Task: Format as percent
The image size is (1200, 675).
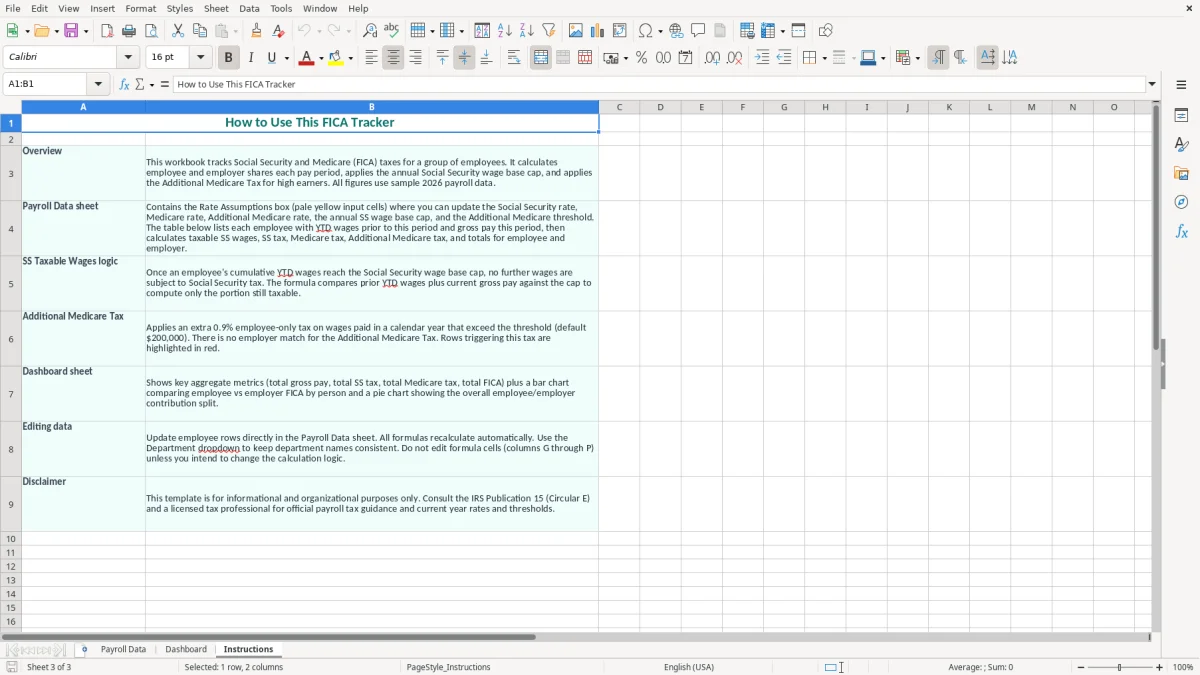Action: 641,58
